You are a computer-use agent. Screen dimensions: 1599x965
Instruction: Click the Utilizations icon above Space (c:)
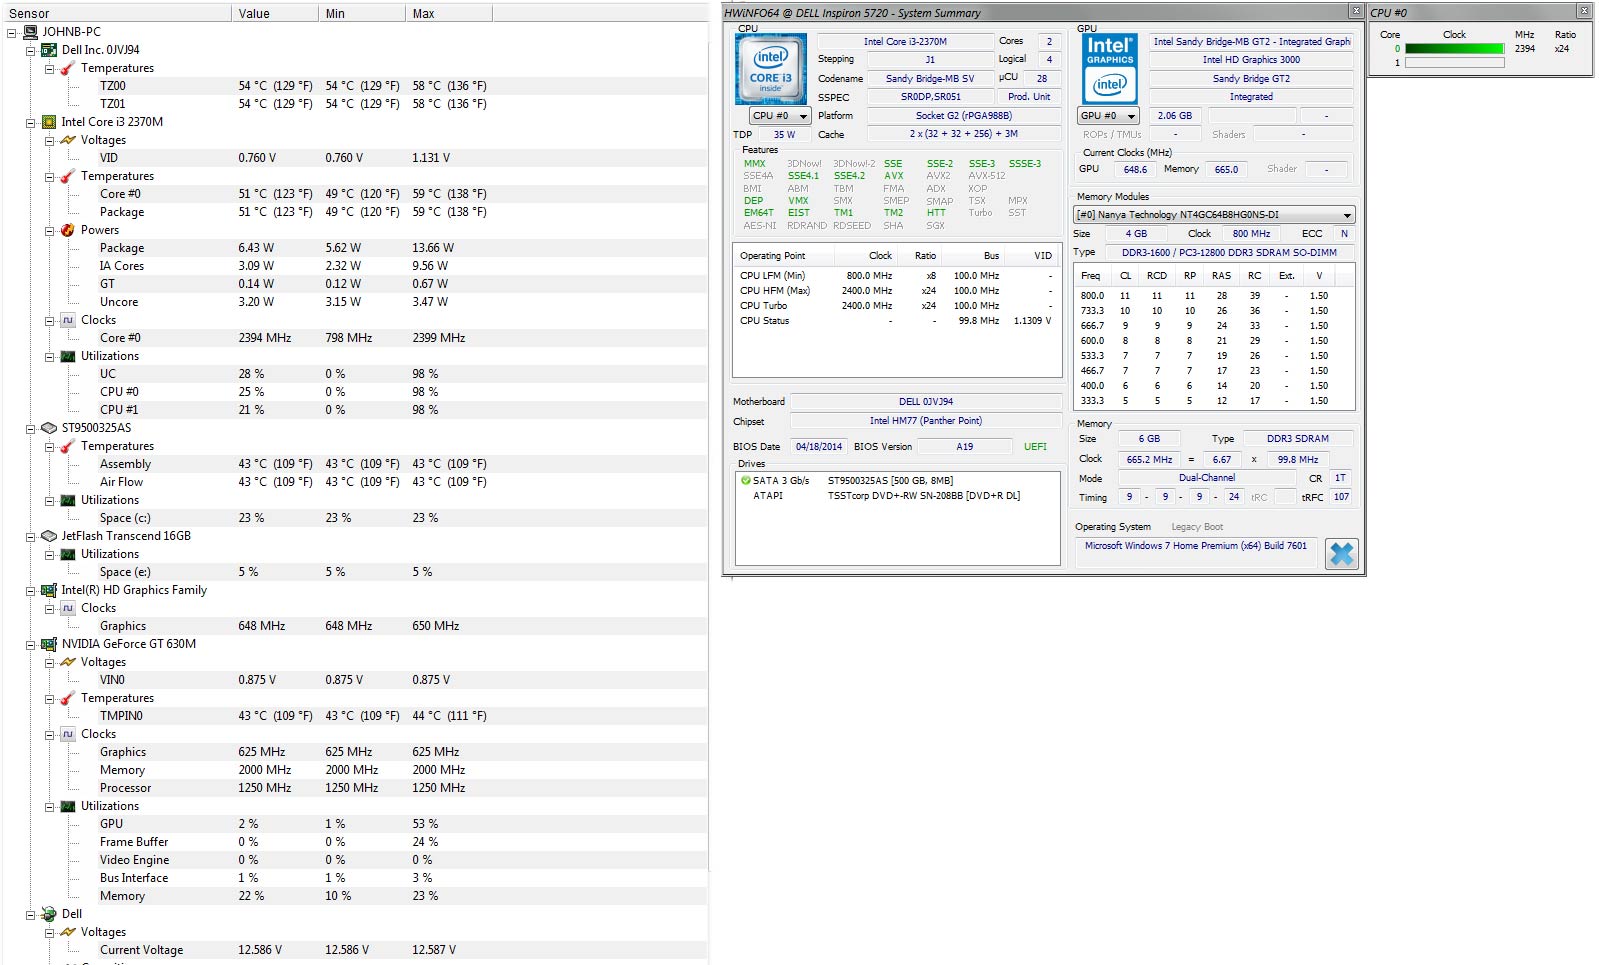[67, 500]
